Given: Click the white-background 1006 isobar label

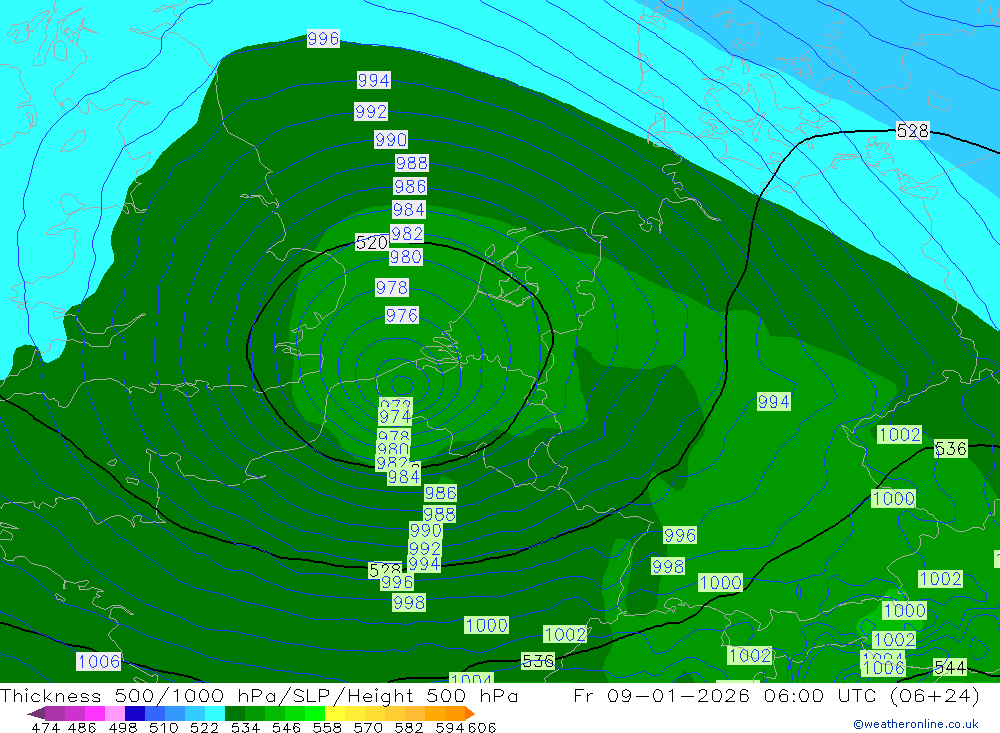Looking at the screenshot, I should 99,662.
